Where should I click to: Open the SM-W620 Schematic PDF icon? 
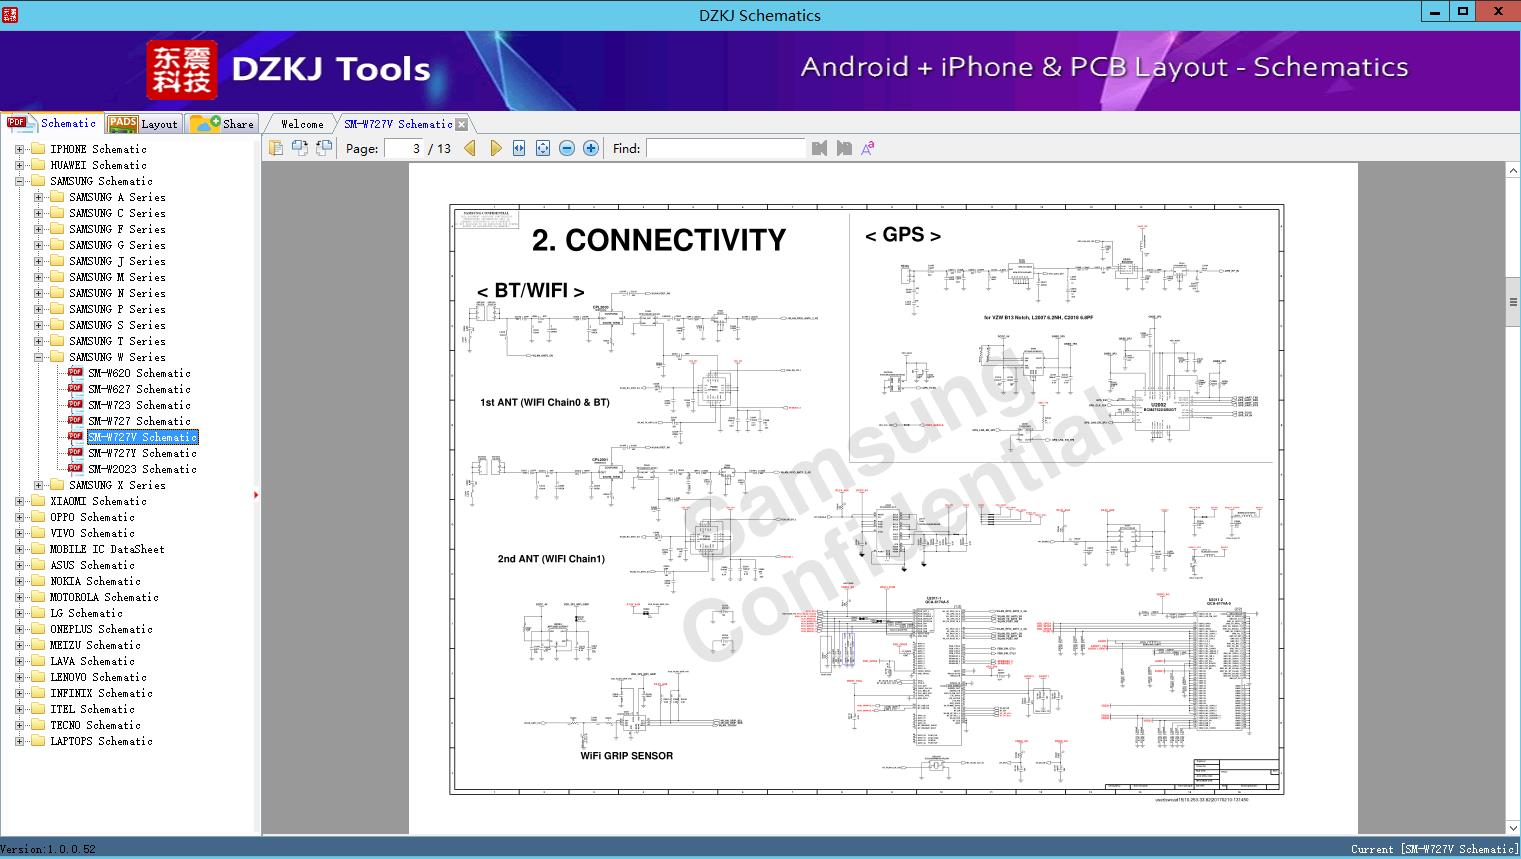click(x=75, y=373)
